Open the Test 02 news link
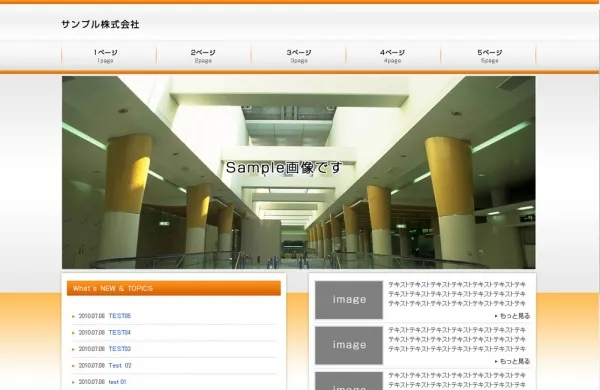Image resolution: width=600 pixels, height=390 pixels. [120, 366]
